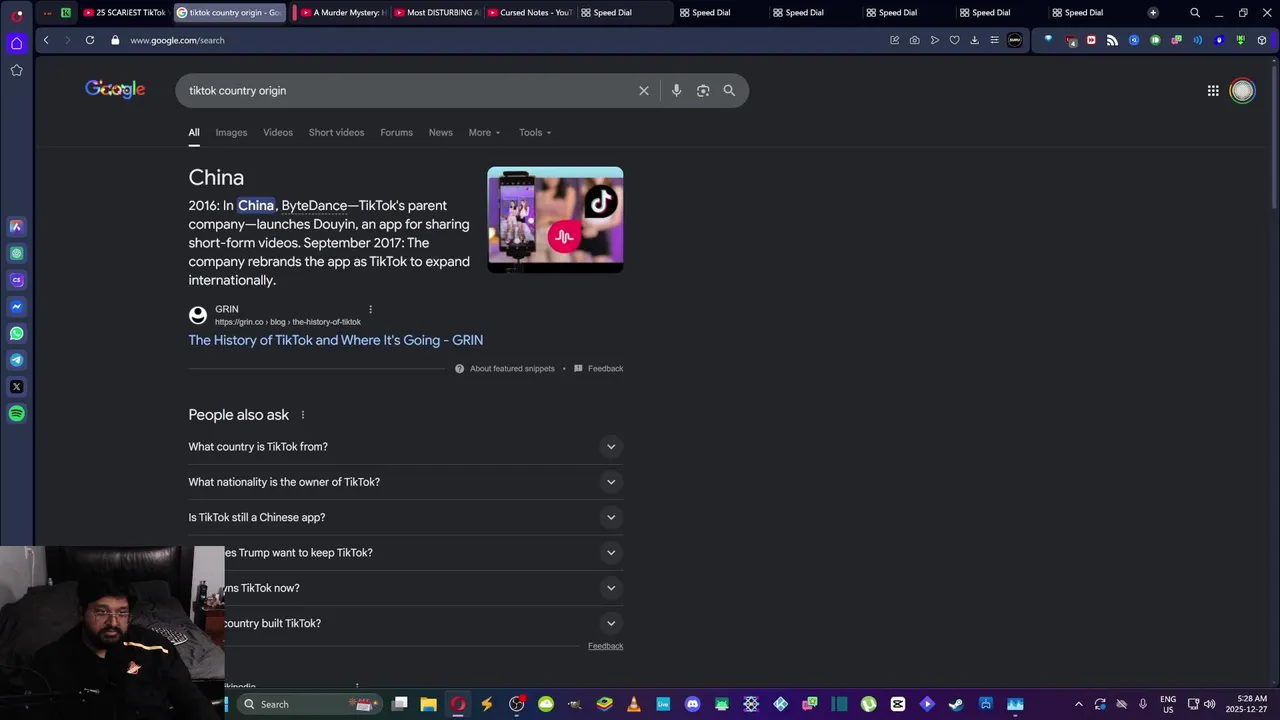Open the ChatGPT sidebar icon

coord(16,253)
